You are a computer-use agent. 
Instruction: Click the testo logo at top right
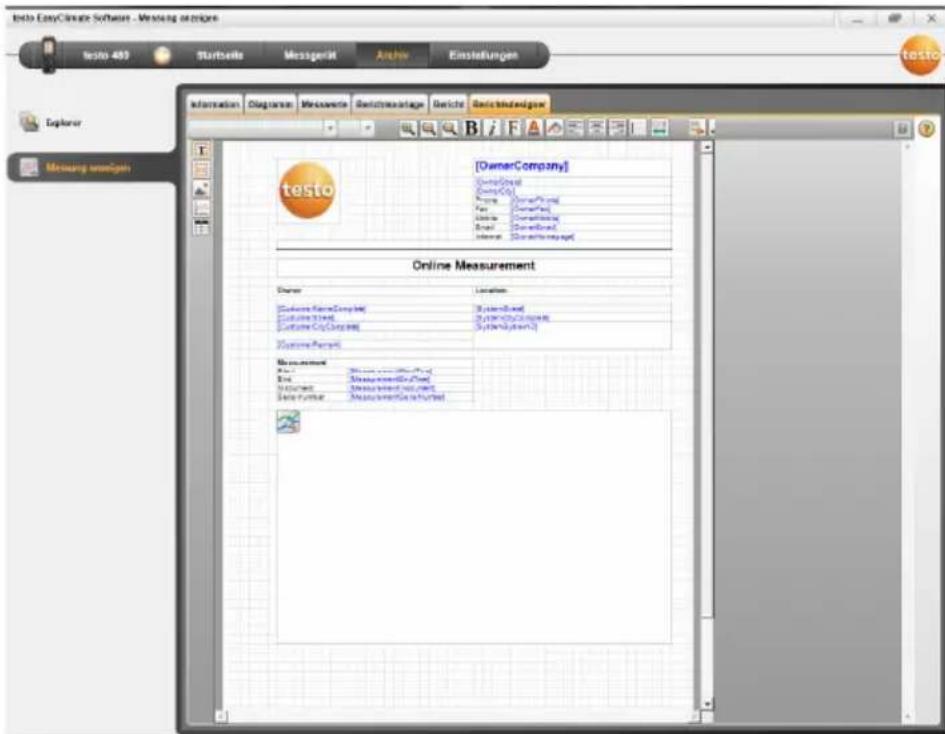(921, 55)
